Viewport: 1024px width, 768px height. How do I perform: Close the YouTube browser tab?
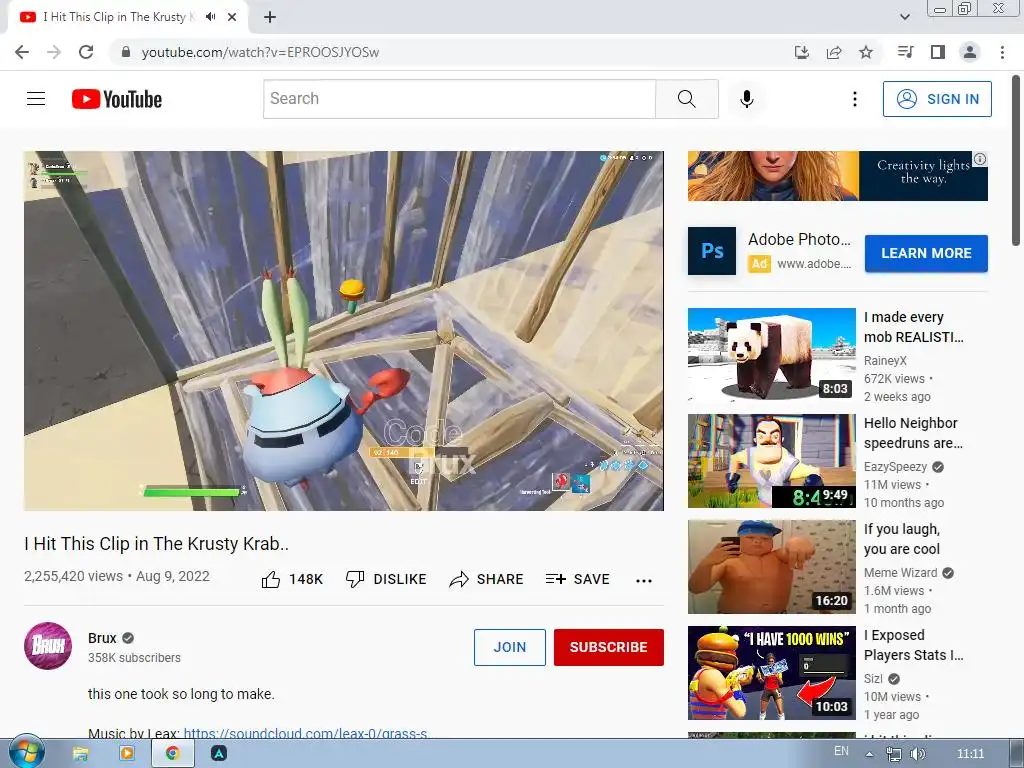pyautogui.click(x=232, y=17)
